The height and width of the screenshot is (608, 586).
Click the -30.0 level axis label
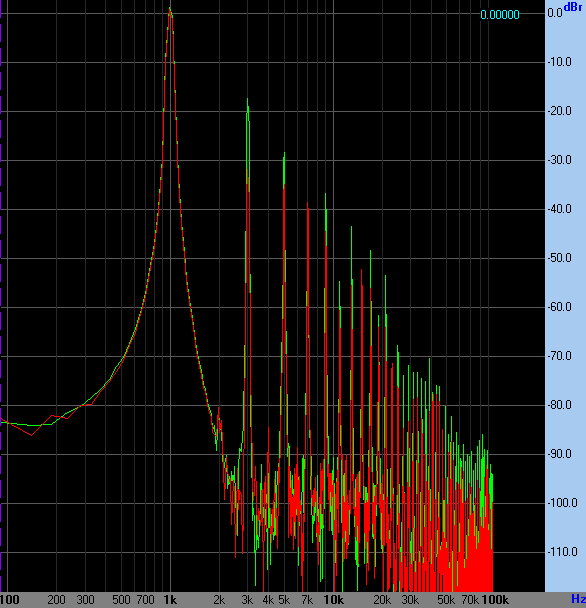click(559, 160)
